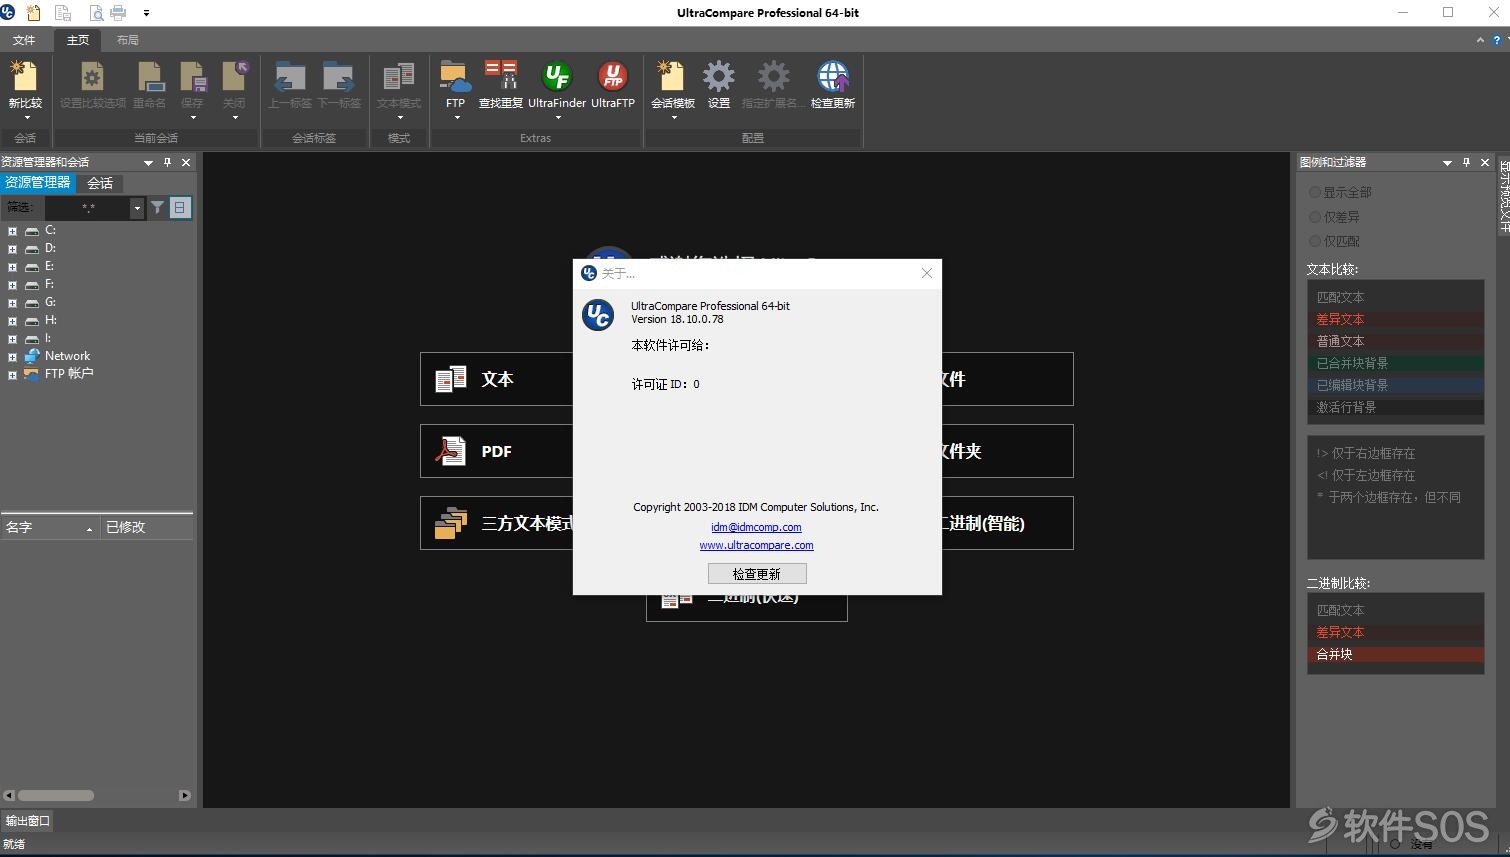Choose Text (文本) compare mode tile
1510x857 pixels.
tap(497, 379)
